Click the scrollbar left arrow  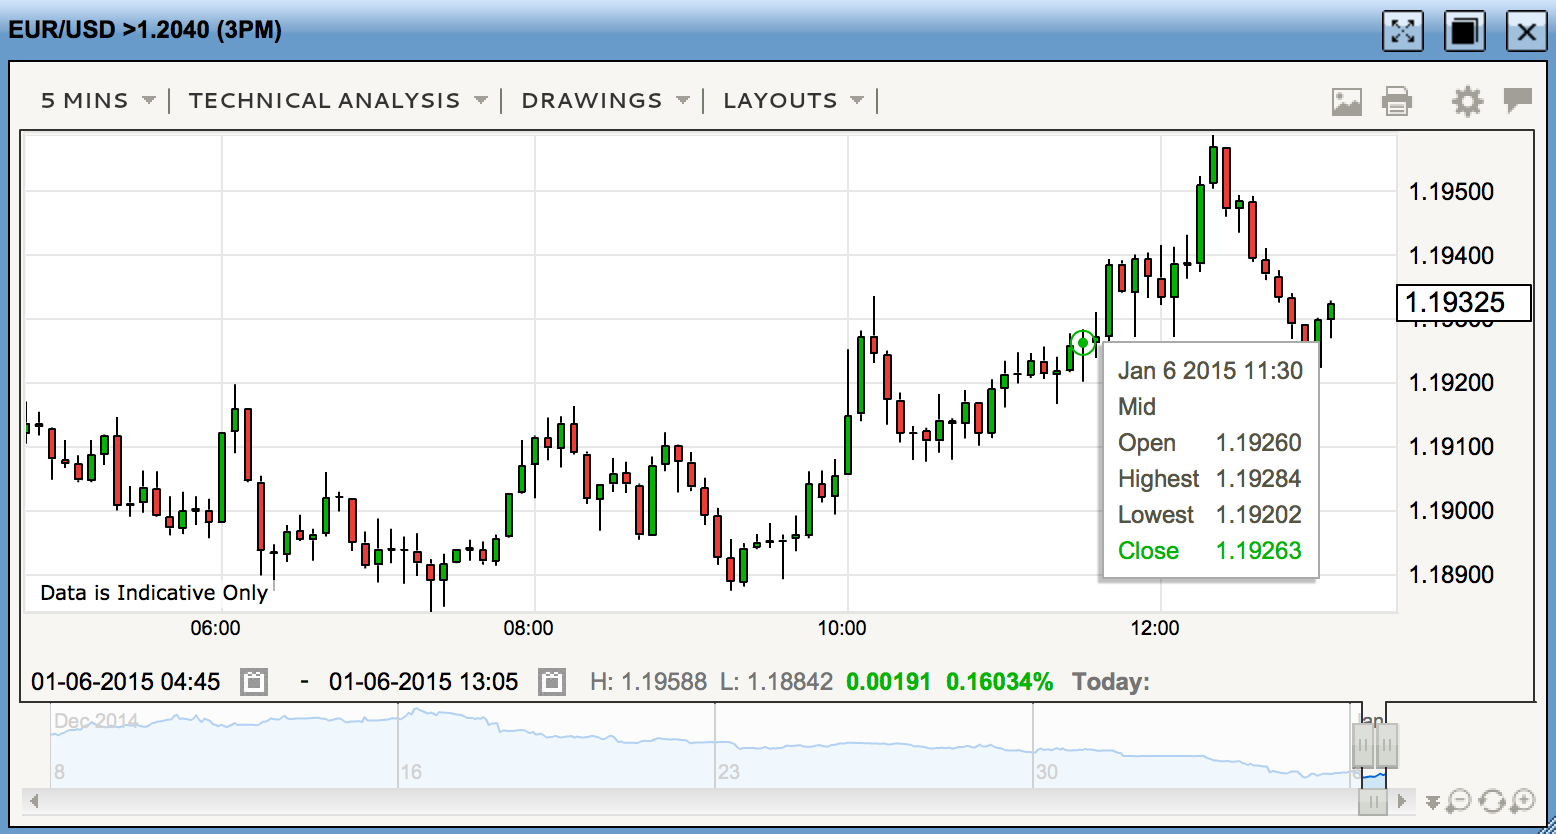[x=35, y=801]
